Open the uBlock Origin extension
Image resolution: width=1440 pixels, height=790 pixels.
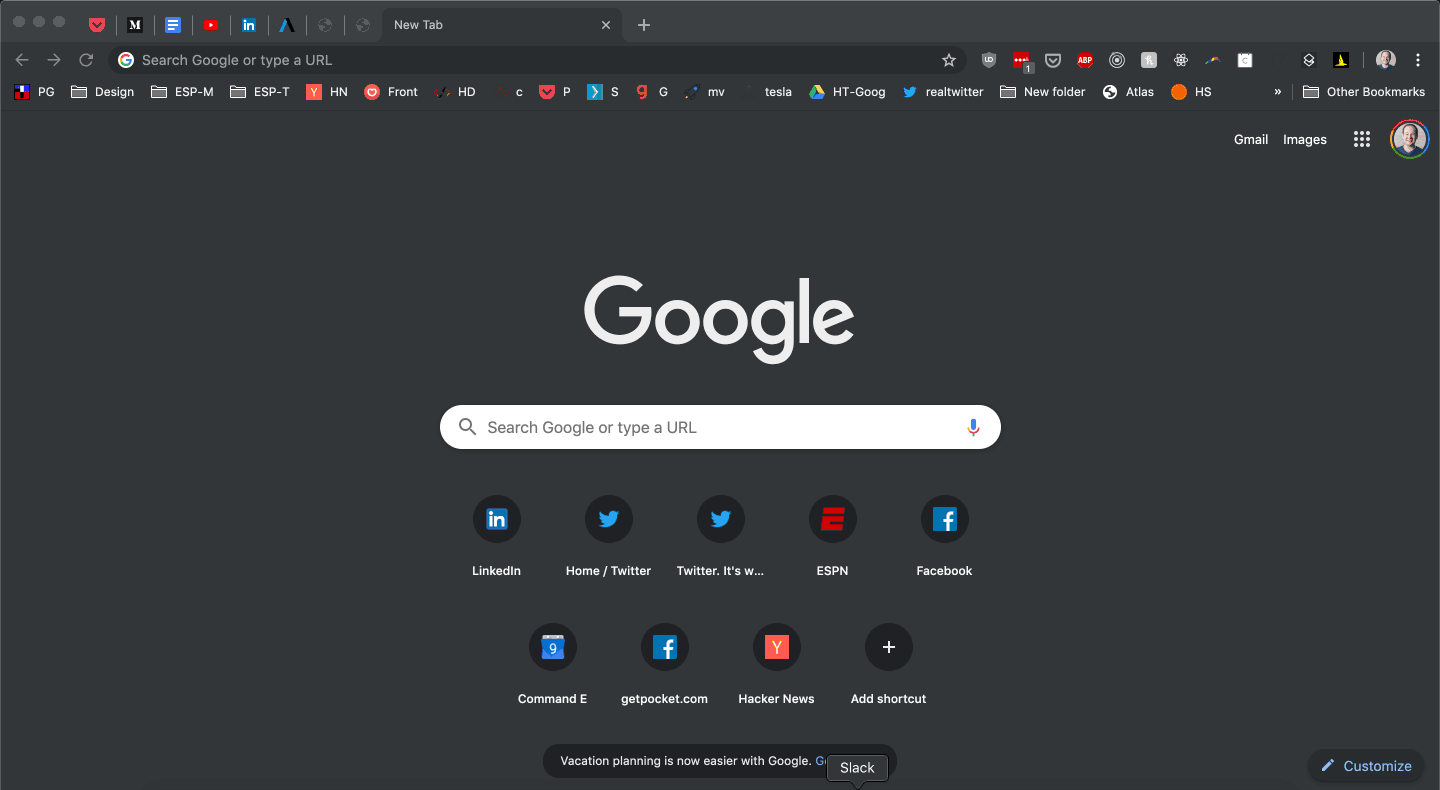[989, 60]
